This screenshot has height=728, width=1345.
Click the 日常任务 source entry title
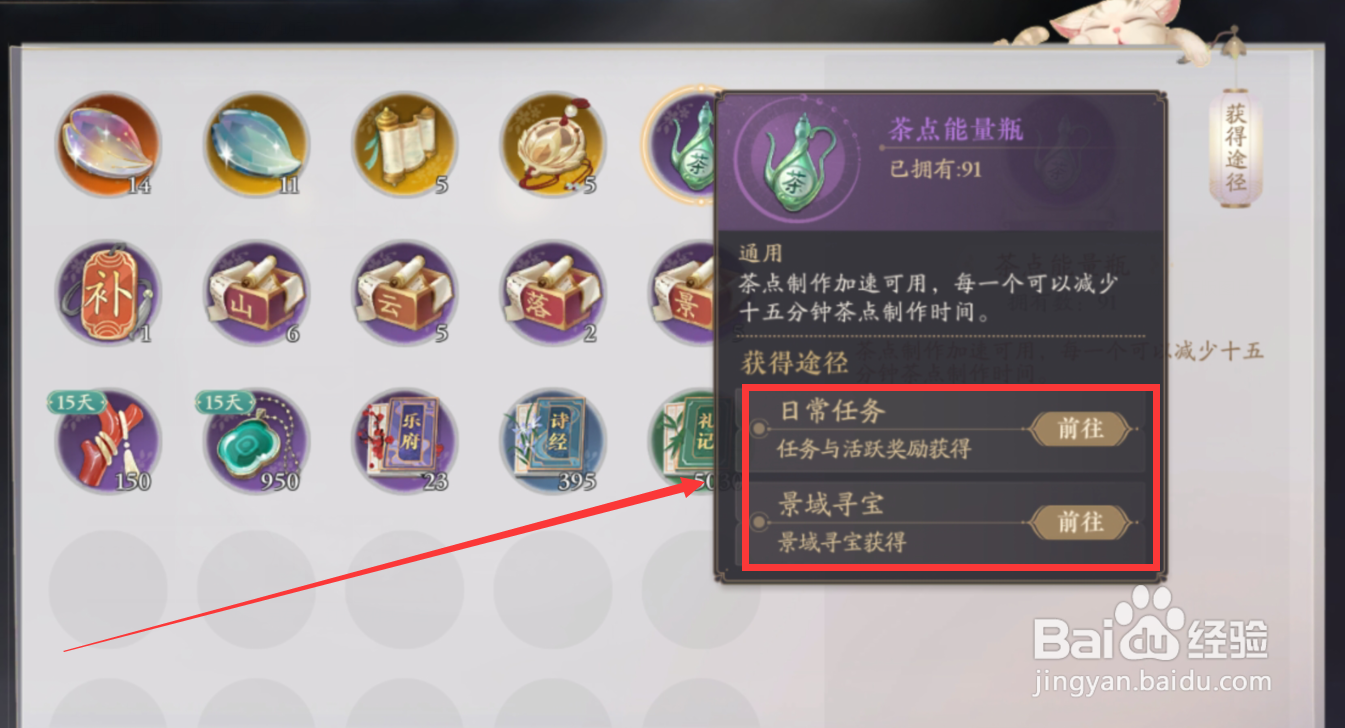tap(832, 412)
